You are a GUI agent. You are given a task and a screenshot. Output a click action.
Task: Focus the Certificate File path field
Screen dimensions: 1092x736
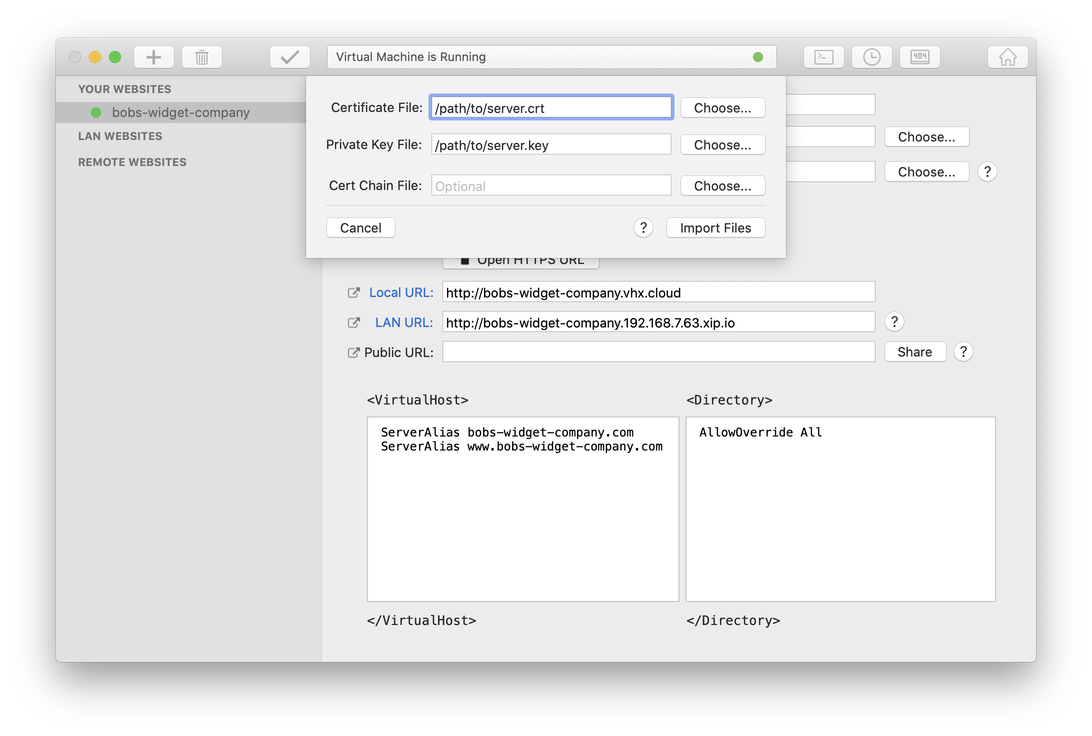point(551,108)
